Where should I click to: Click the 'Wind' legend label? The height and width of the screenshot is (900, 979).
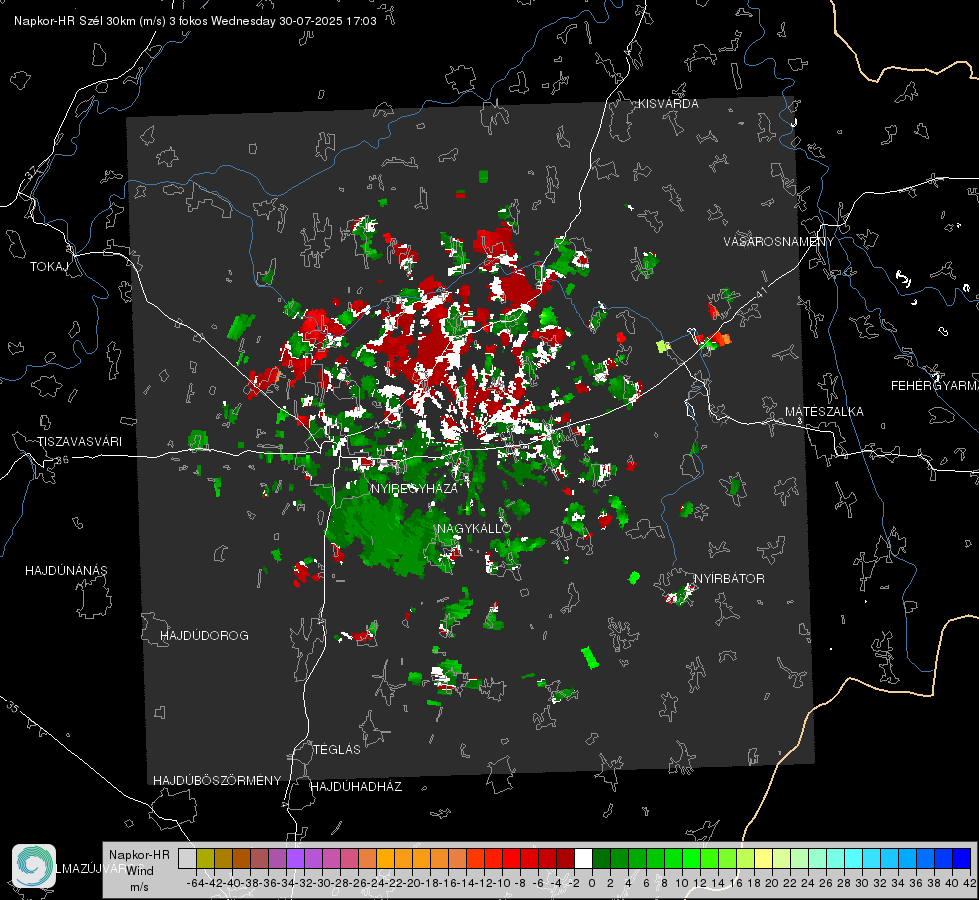click(140, 871)
